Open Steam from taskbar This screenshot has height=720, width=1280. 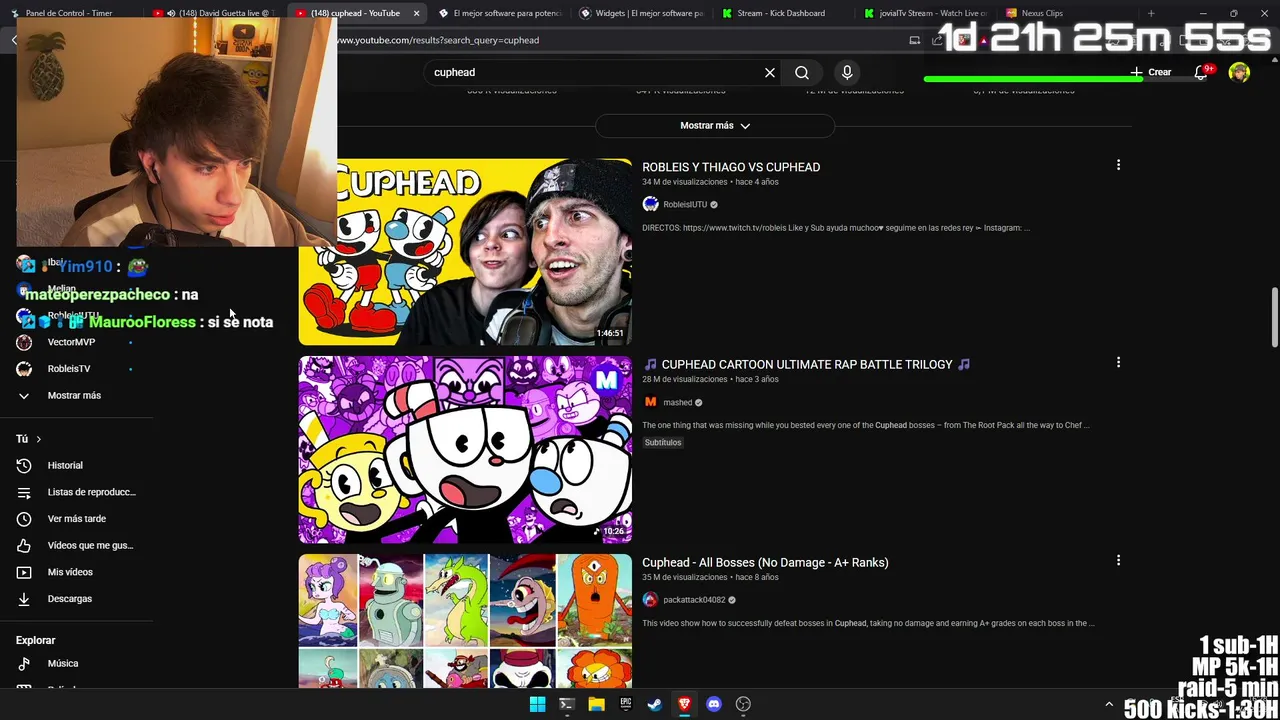pyautogui.click(x=655, y=704)
